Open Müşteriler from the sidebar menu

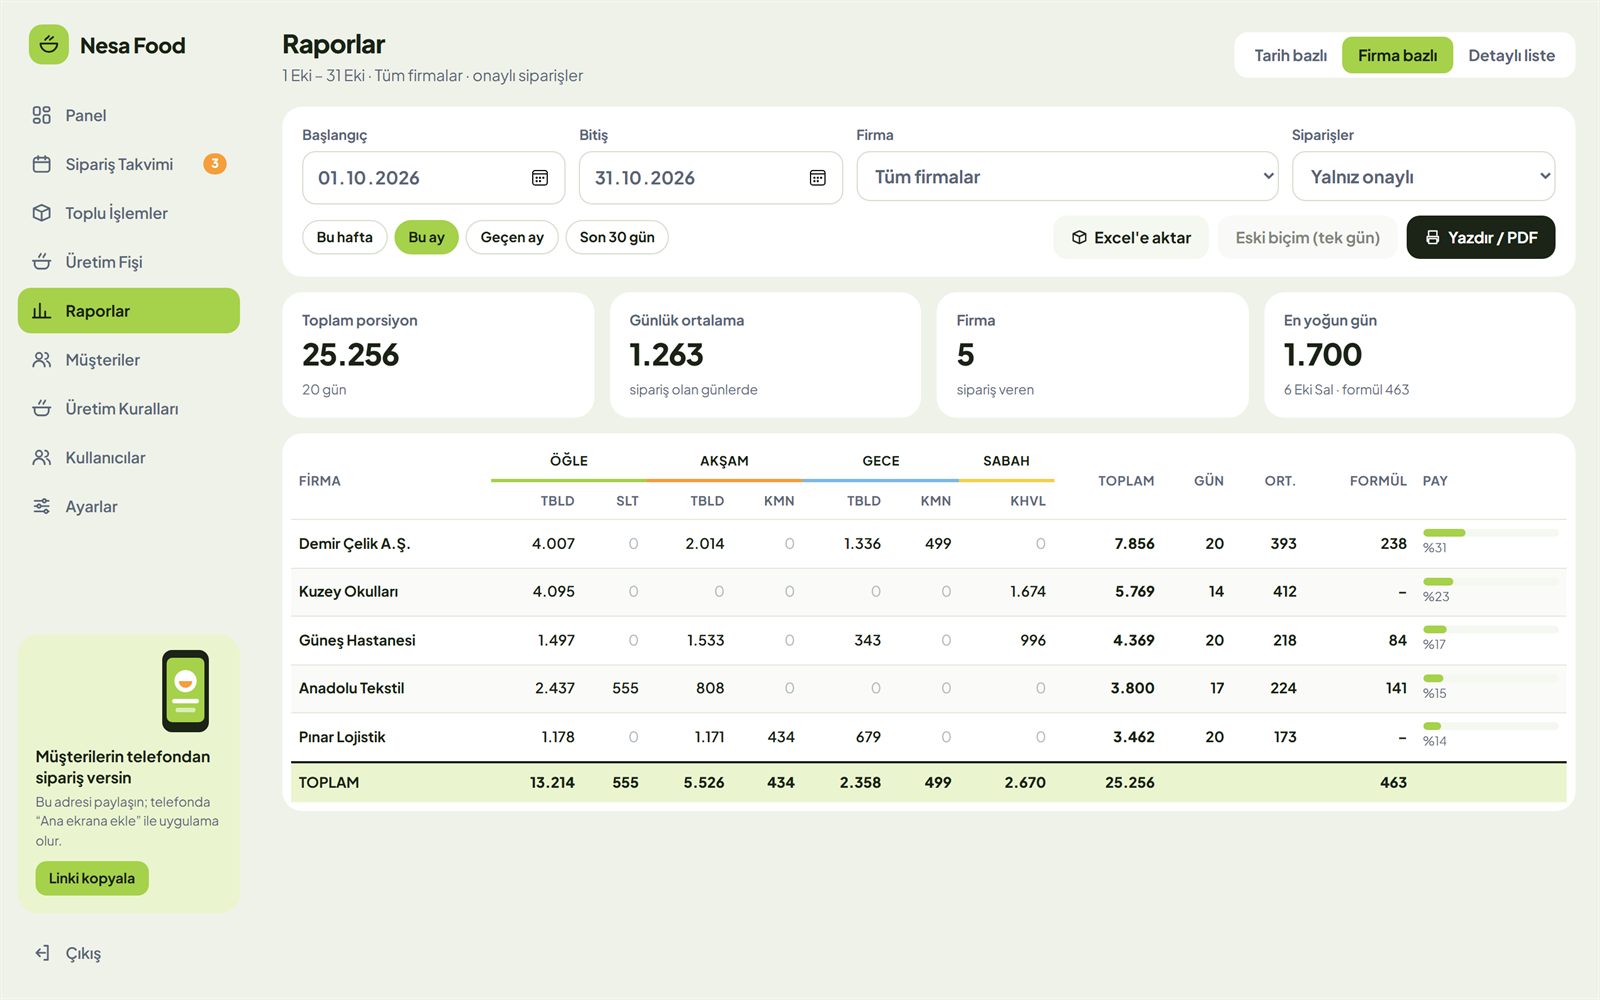129,360
